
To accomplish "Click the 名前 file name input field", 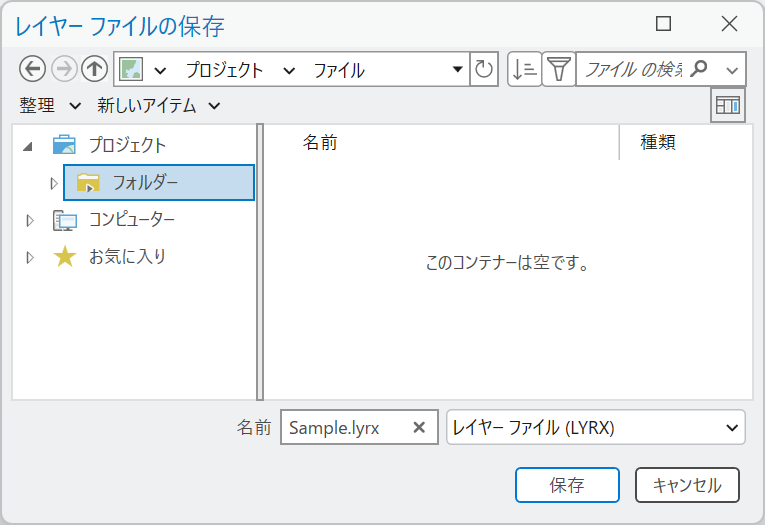I will coord(343,428).
